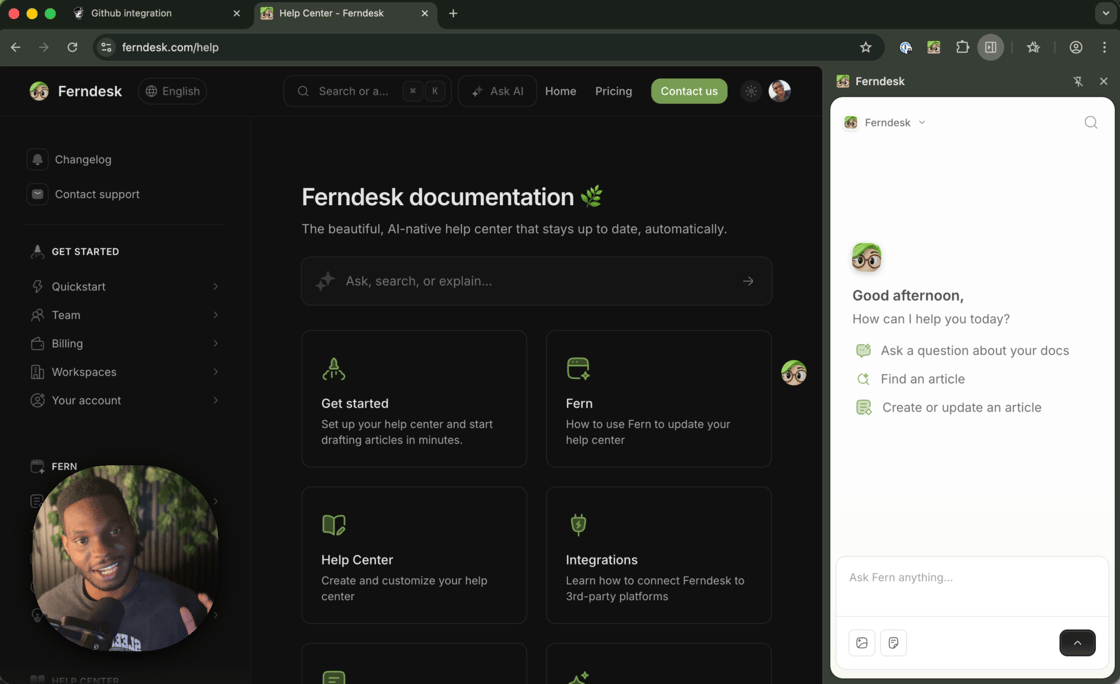The image size is (1120, 684).
Task: Open the Ferndesk workspace dropdown in panel
Action: click(885, 122)
